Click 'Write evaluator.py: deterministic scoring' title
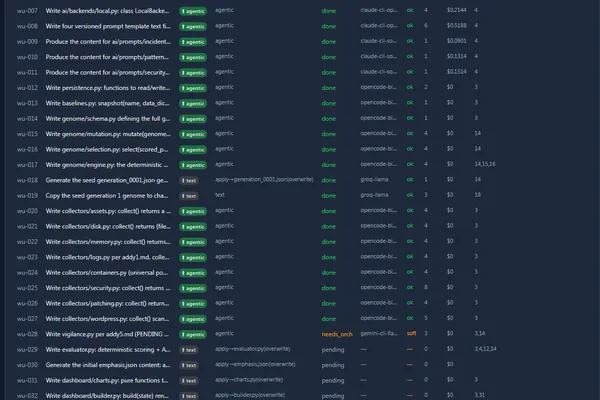The image size is (600, 400). [108, 349]
